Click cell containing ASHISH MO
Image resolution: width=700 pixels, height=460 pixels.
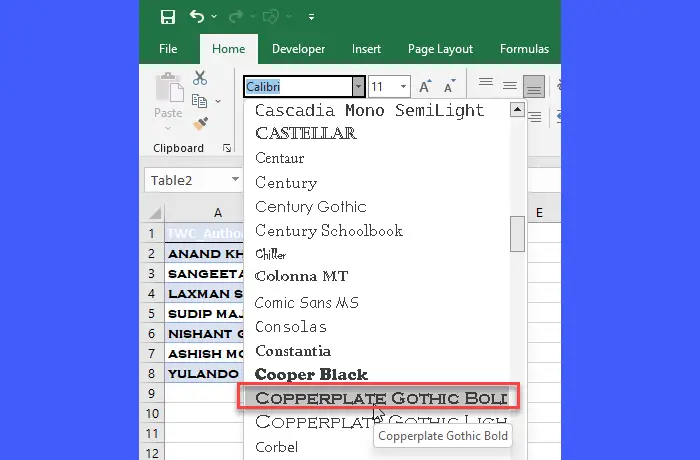pos(204,354)
